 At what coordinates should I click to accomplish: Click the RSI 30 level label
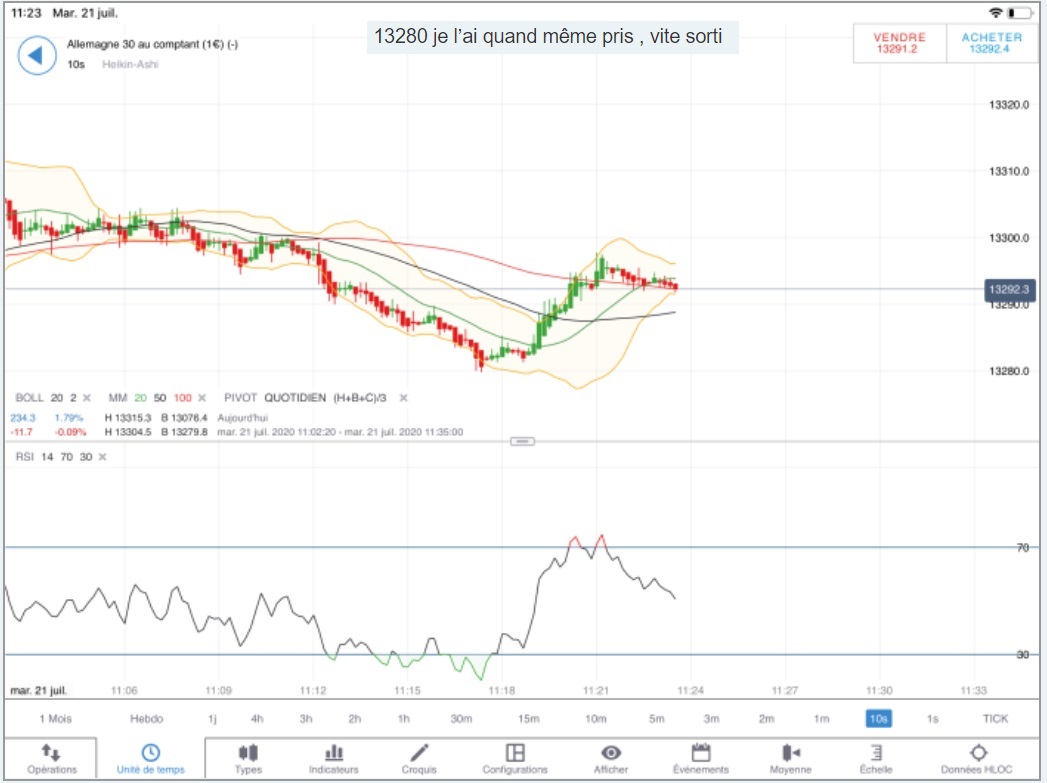(1022, 655)
